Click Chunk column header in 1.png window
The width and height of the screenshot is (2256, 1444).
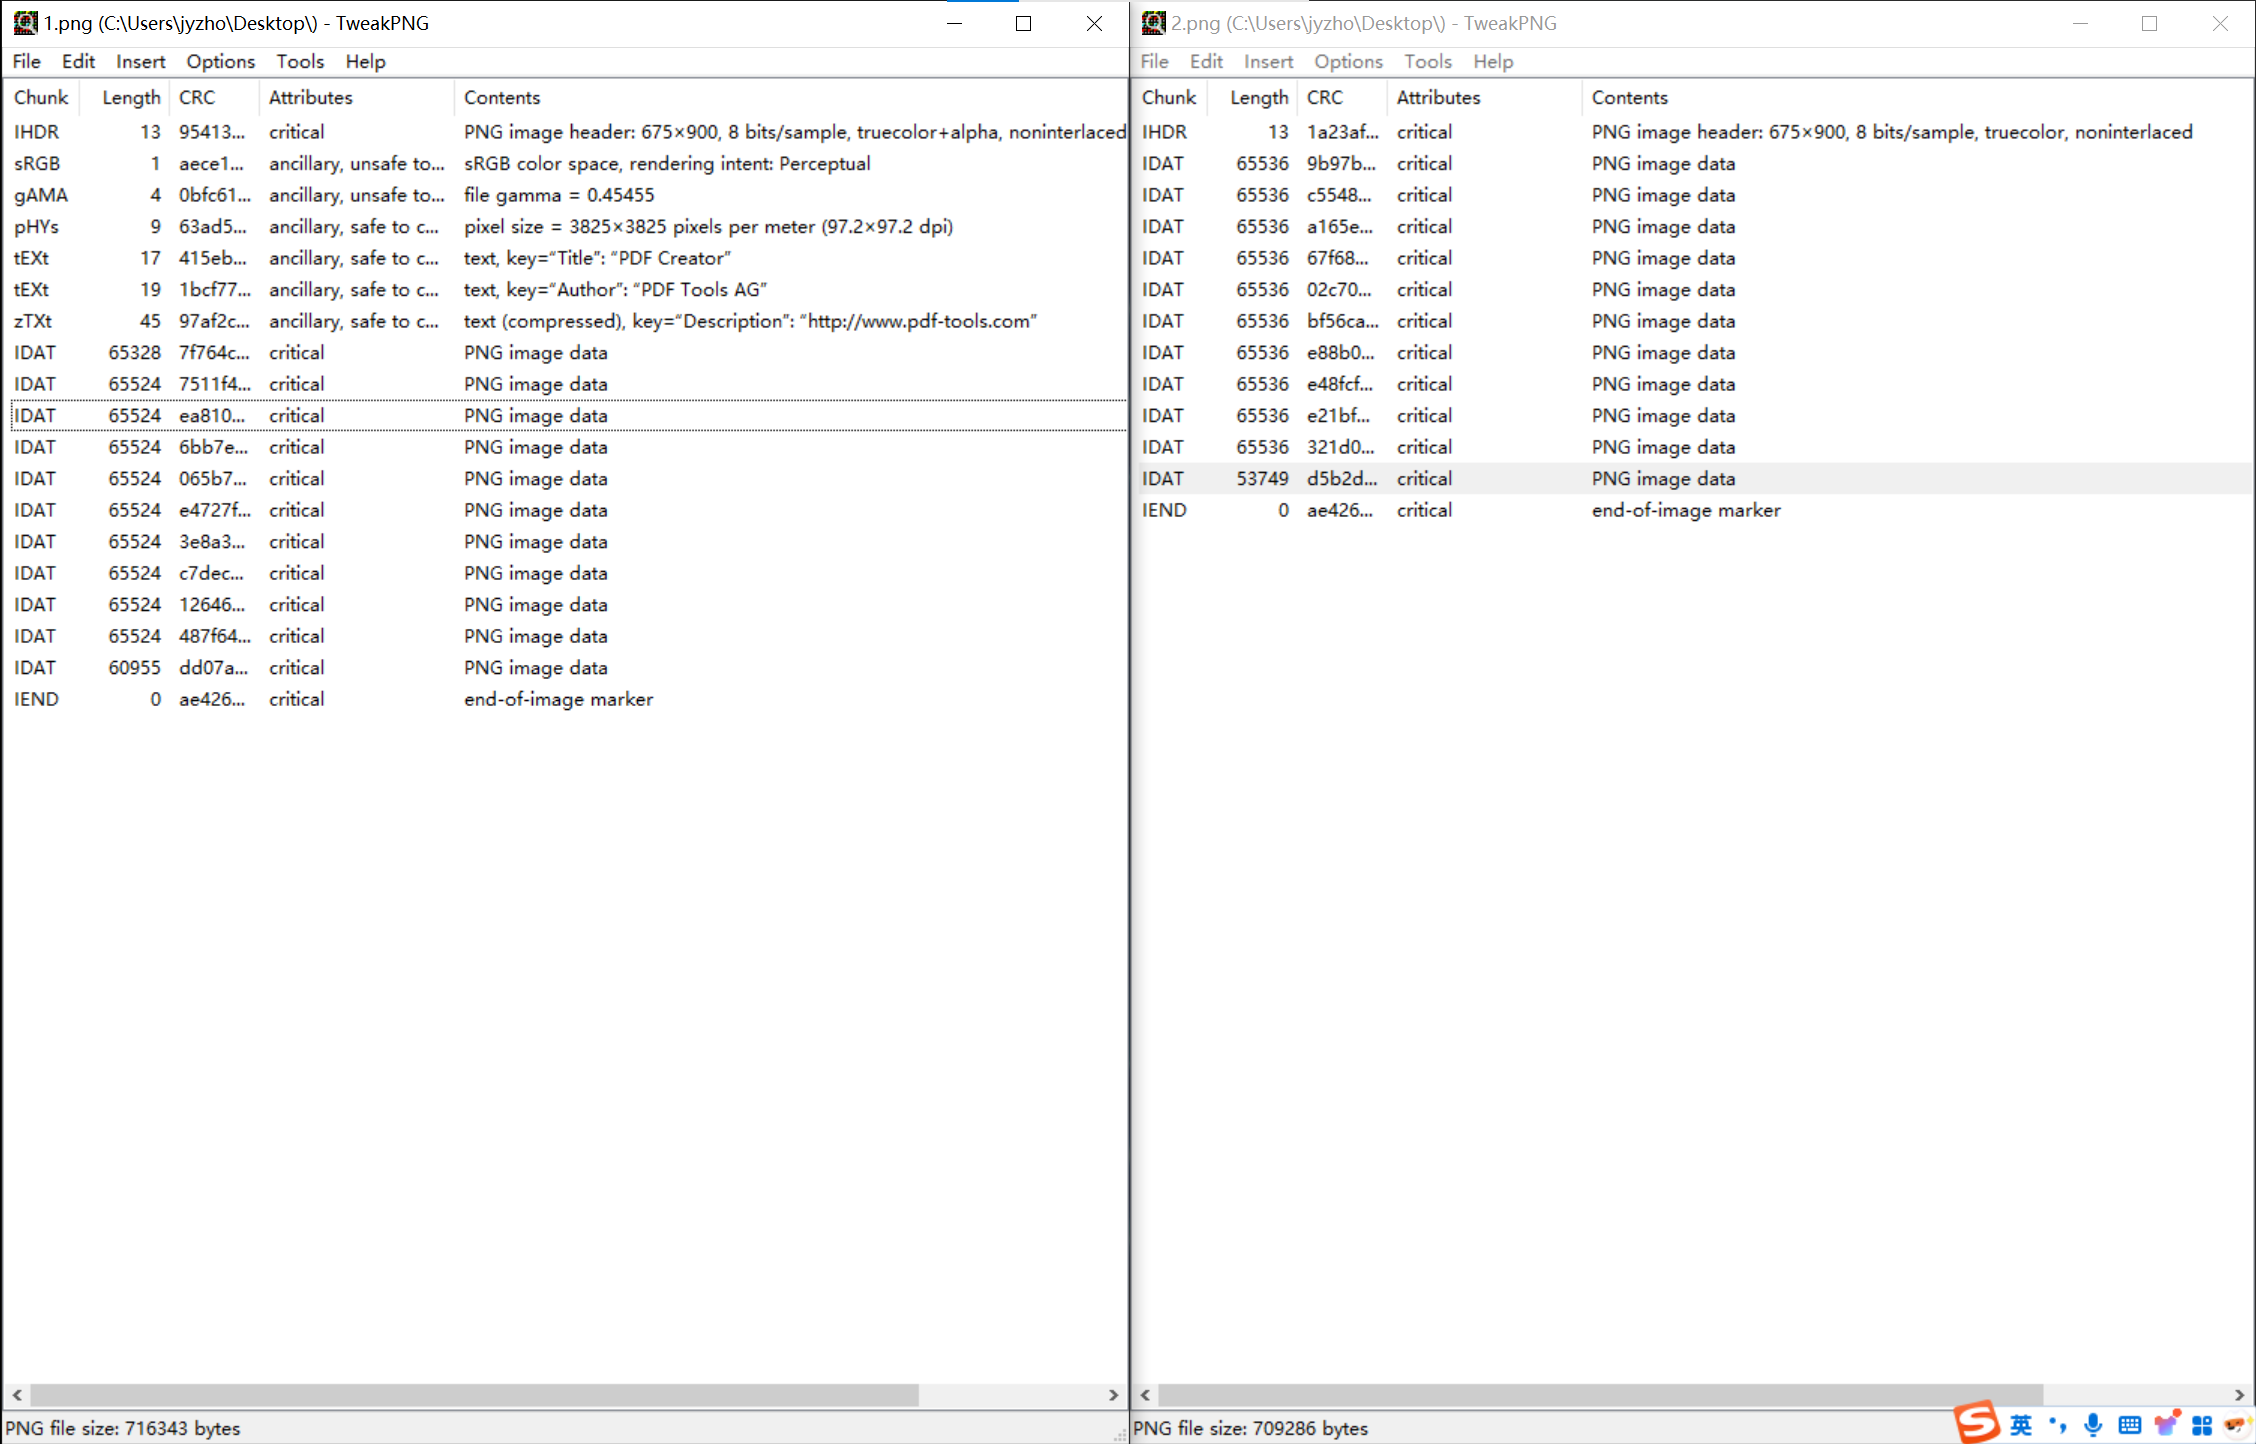(41, 97)
